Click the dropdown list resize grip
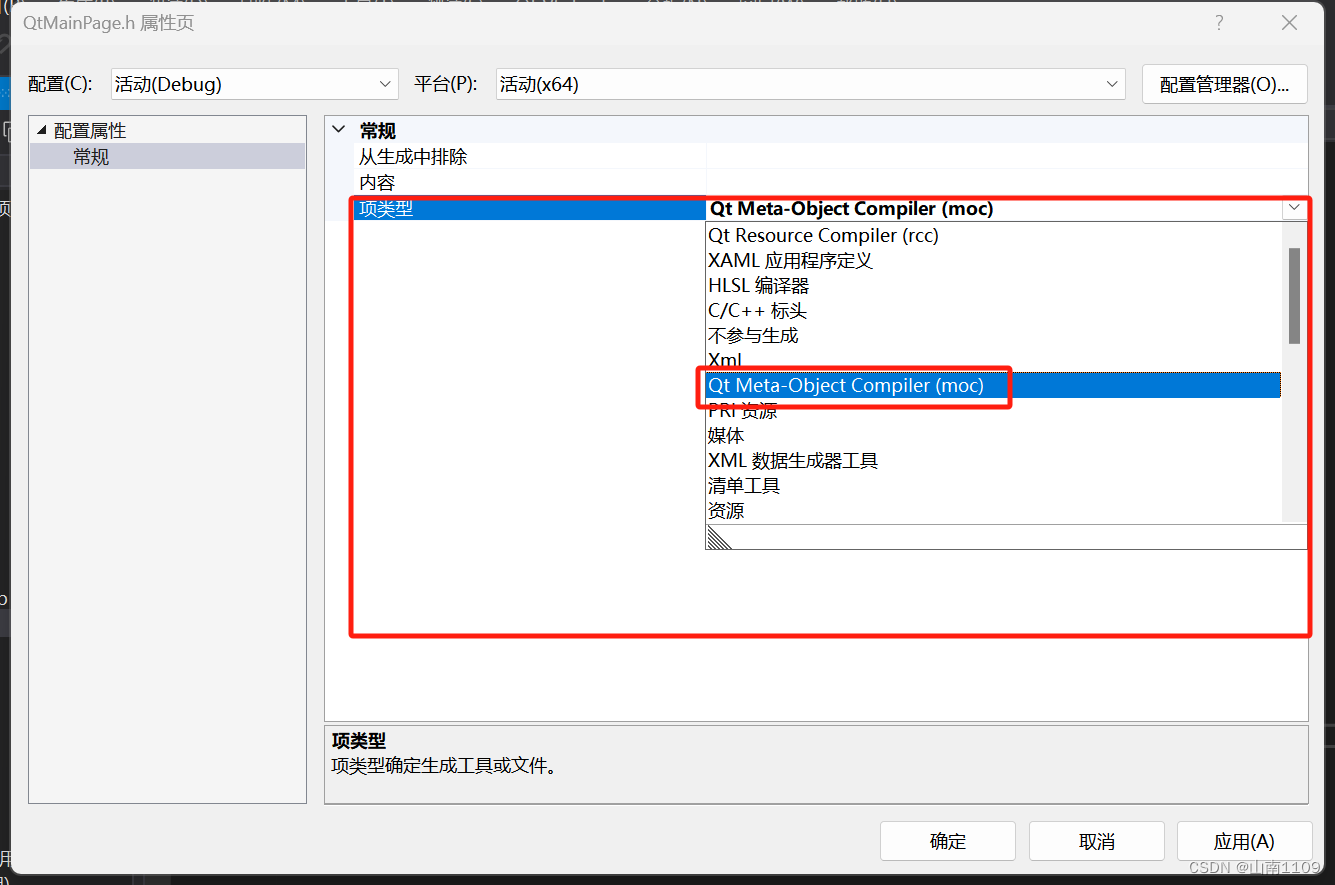The width and height of the screenshot is (1335, 885). [719, 538]
